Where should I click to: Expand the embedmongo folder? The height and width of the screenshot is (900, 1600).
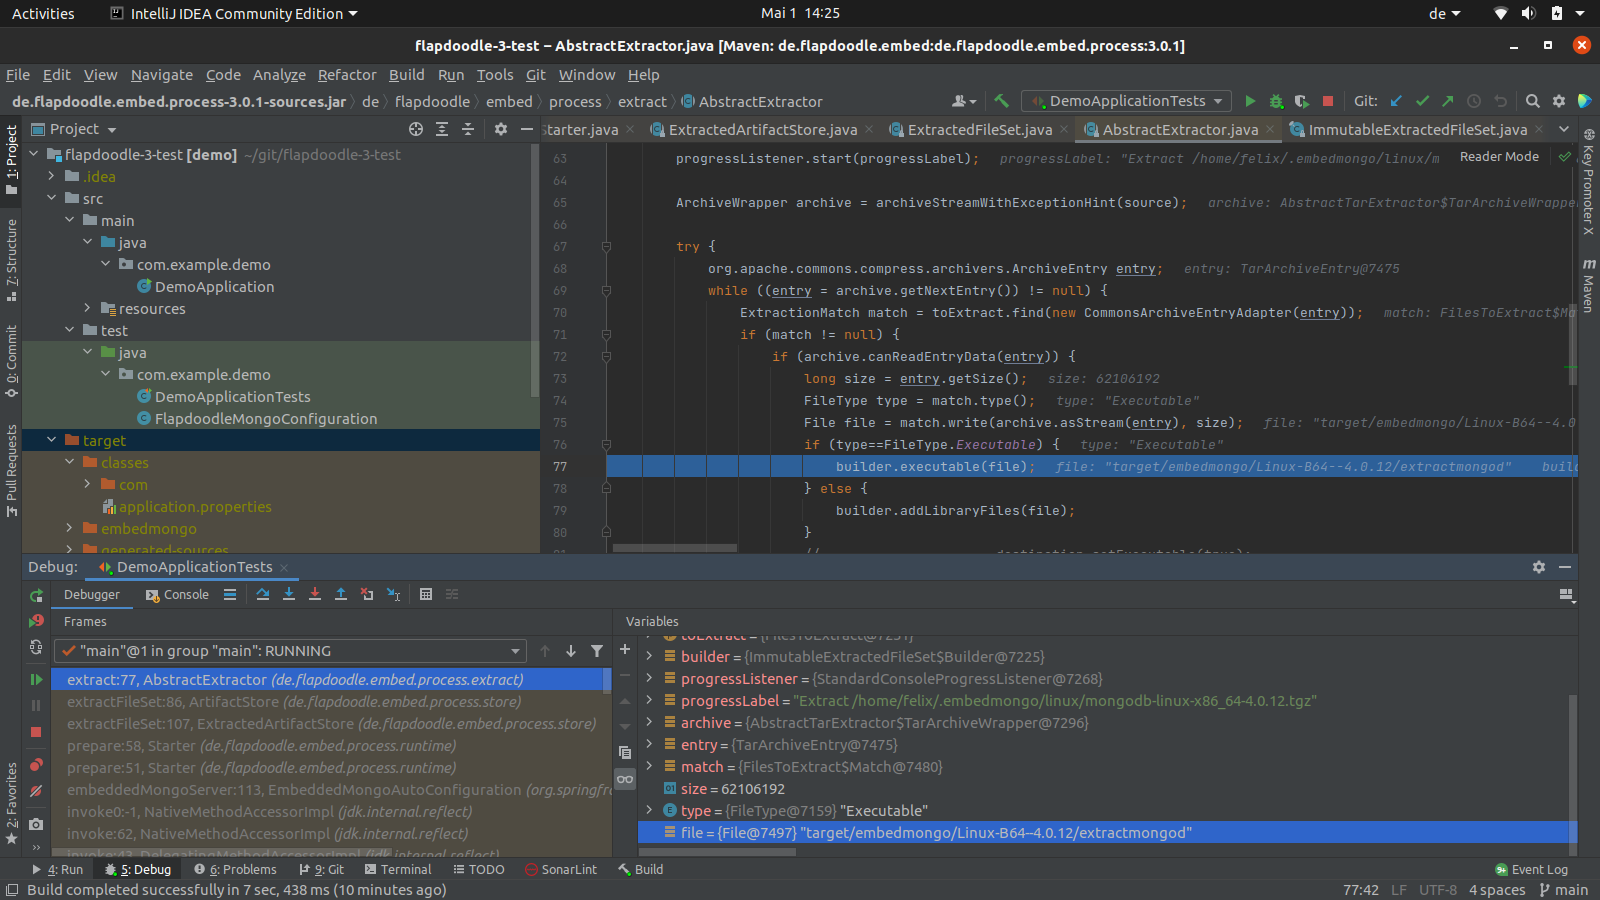[69, 528]
